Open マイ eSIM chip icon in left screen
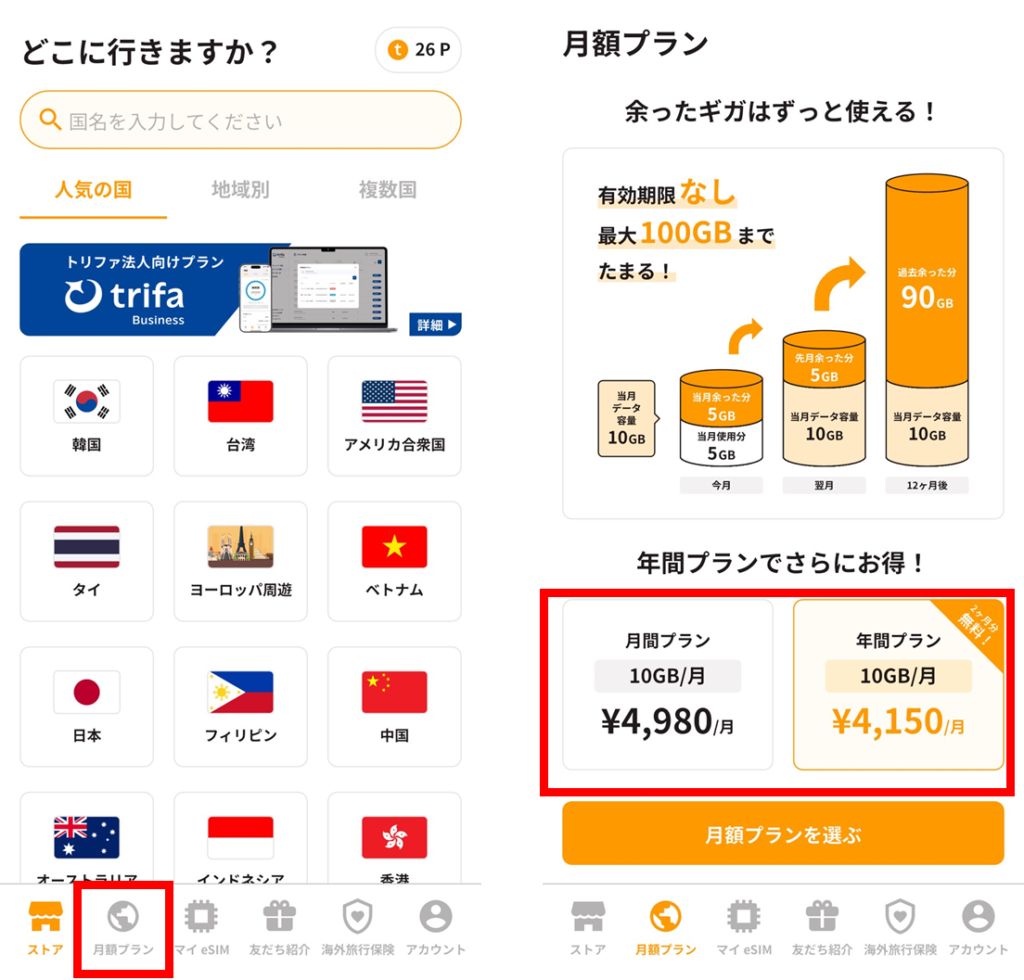This screenshot has width=1024, height=980. [201, 915]
